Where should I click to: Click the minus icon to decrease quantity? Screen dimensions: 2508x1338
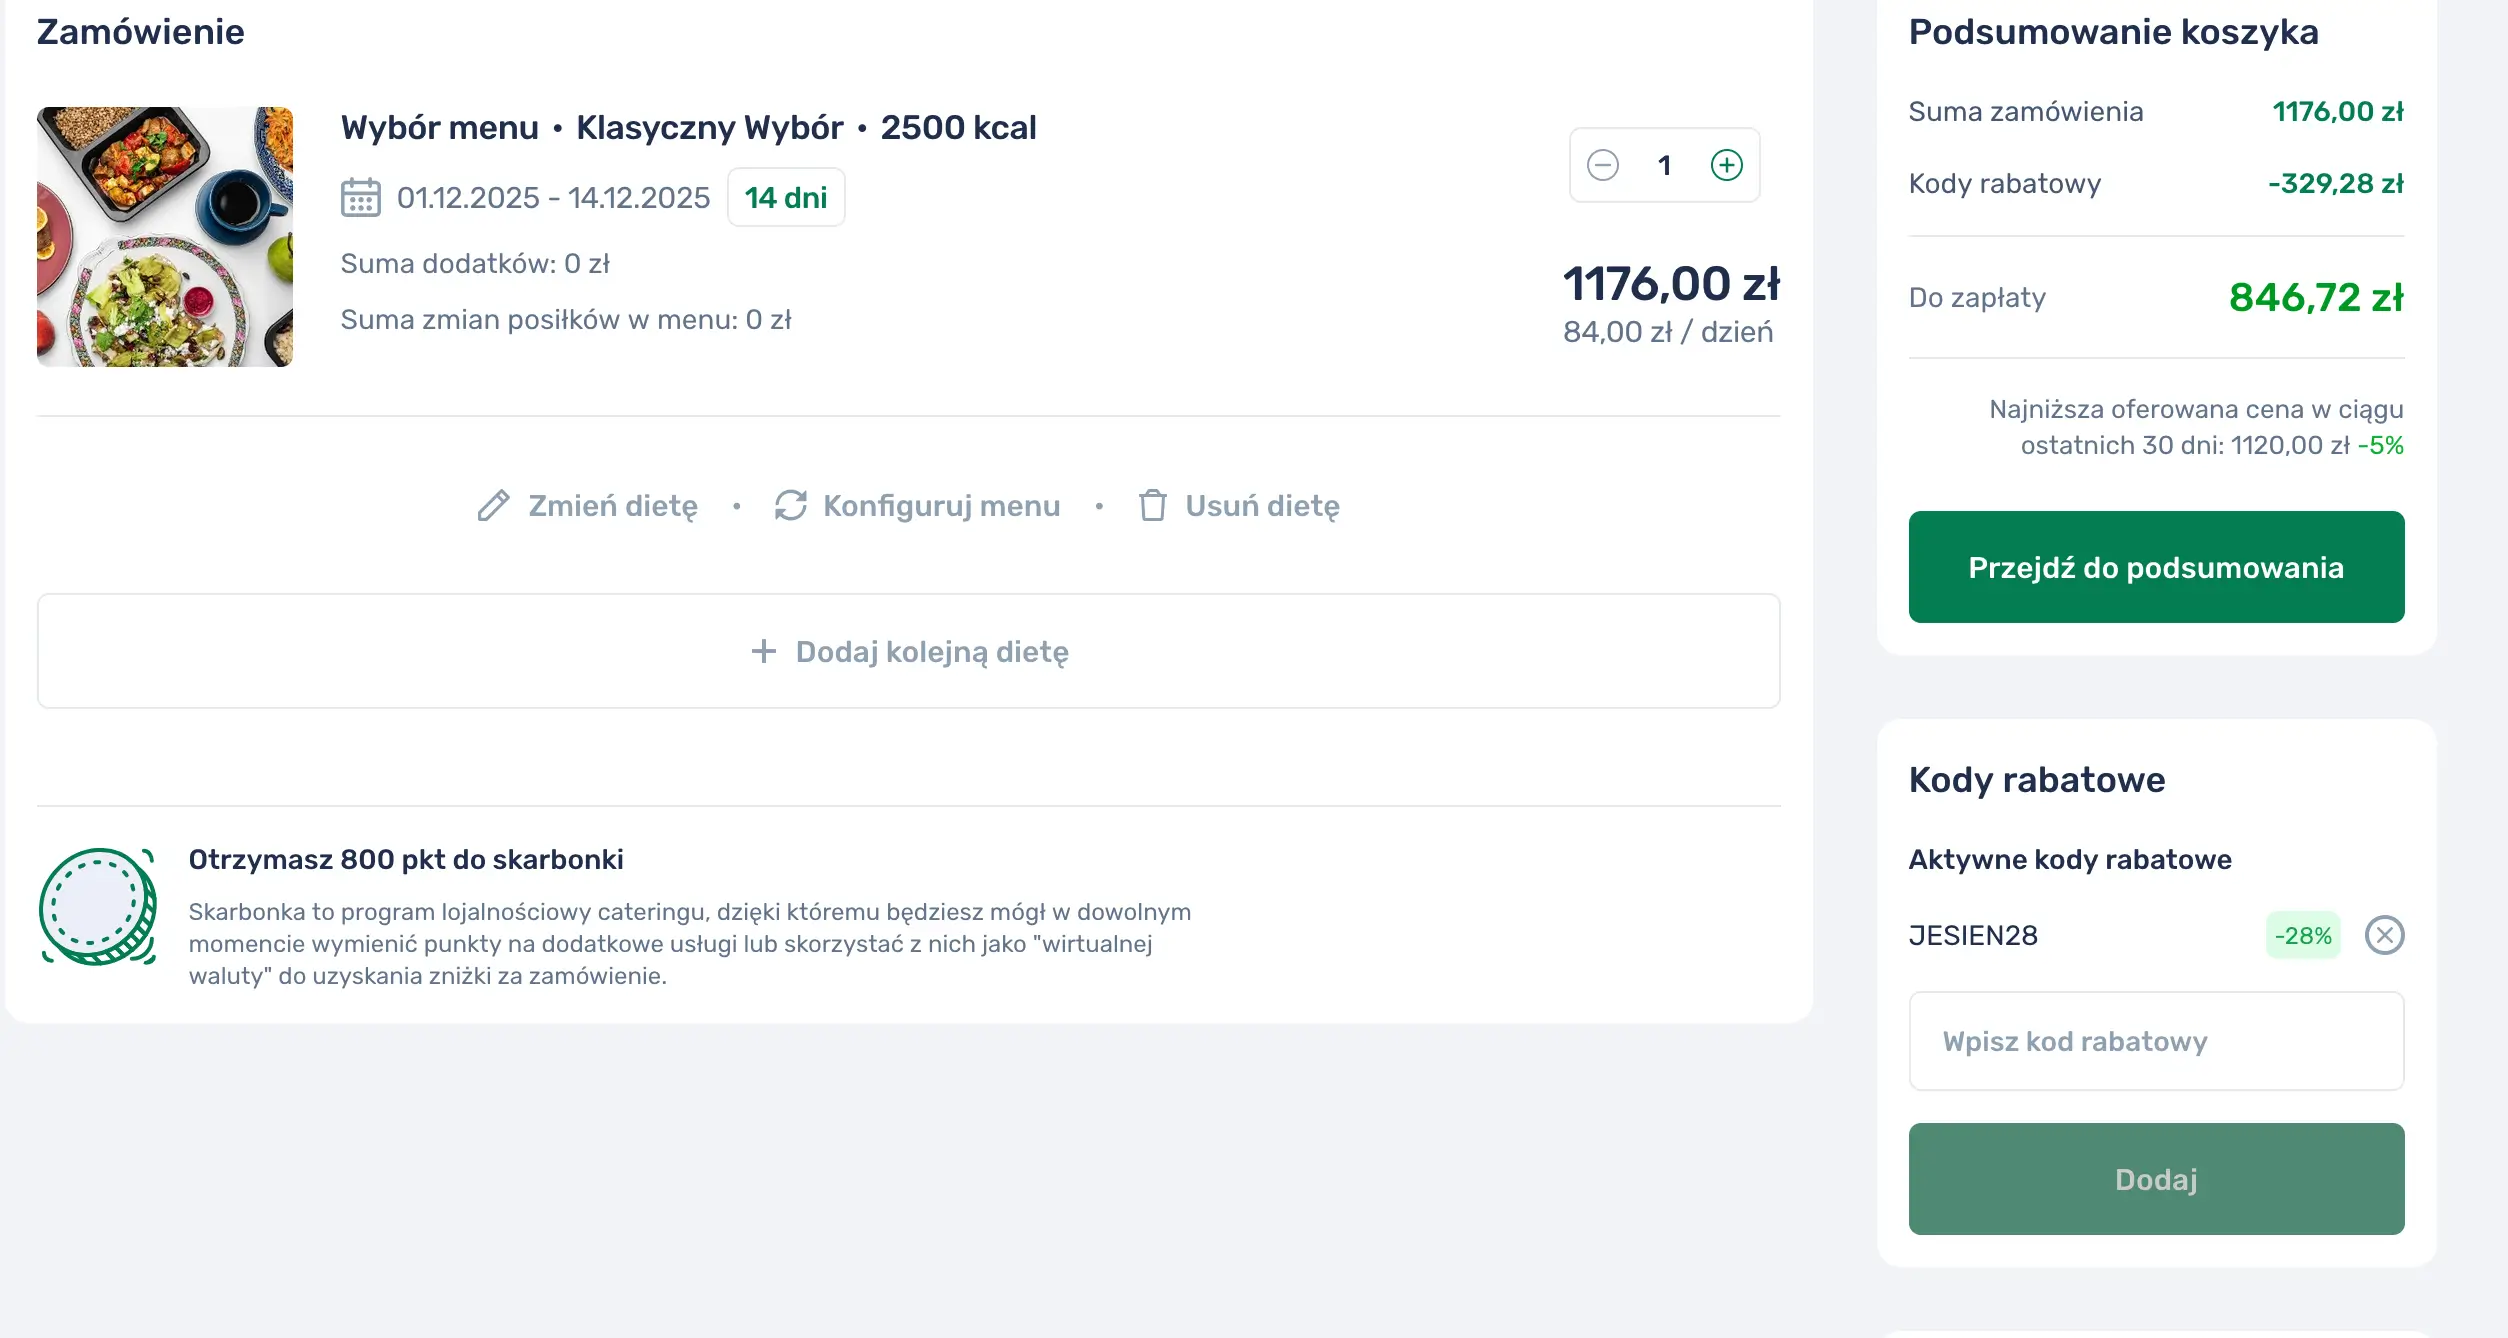[1602, 165]
